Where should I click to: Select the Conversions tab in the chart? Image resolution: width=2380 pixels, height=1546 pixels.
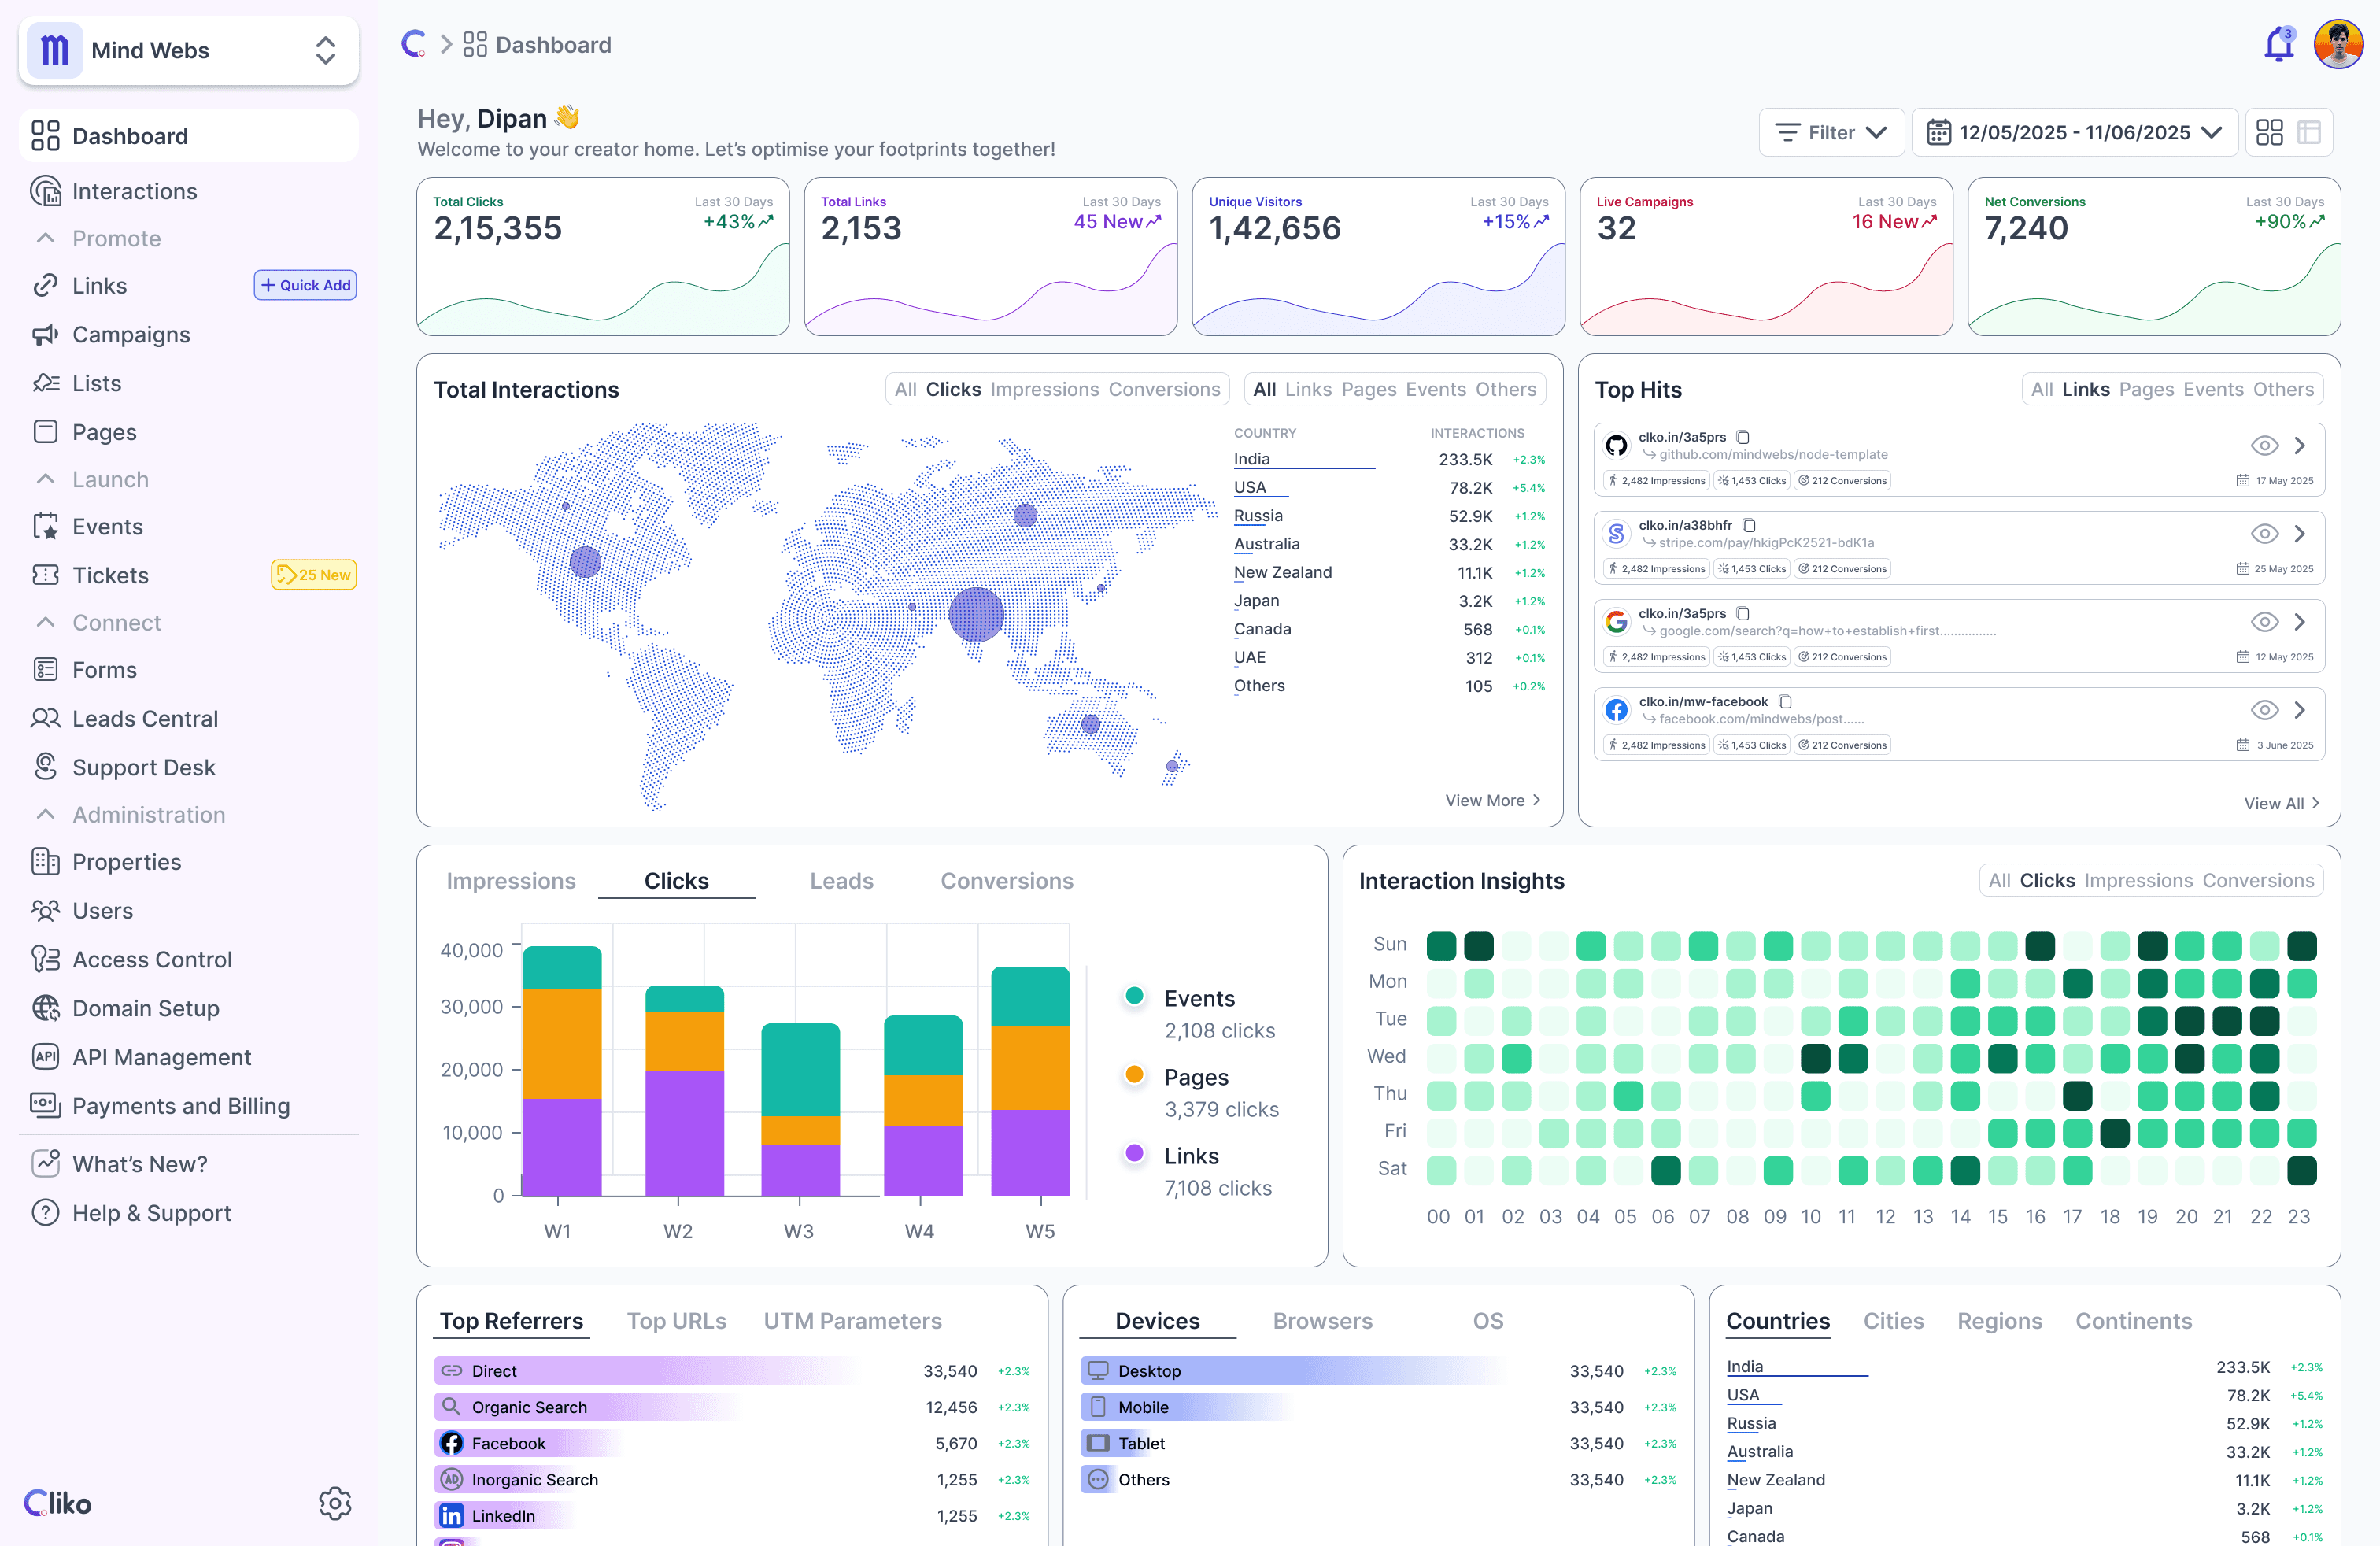click(1007, 881)
